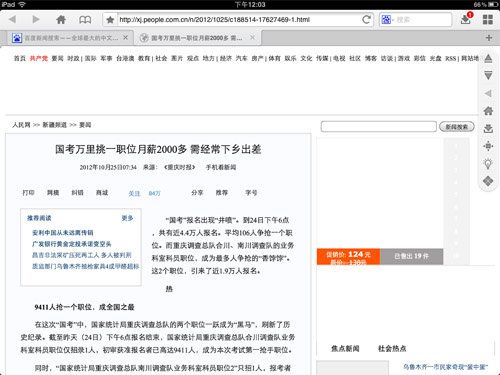500x375 pixels.
Task: Tap the browser forward arrow
Action: 36,19
